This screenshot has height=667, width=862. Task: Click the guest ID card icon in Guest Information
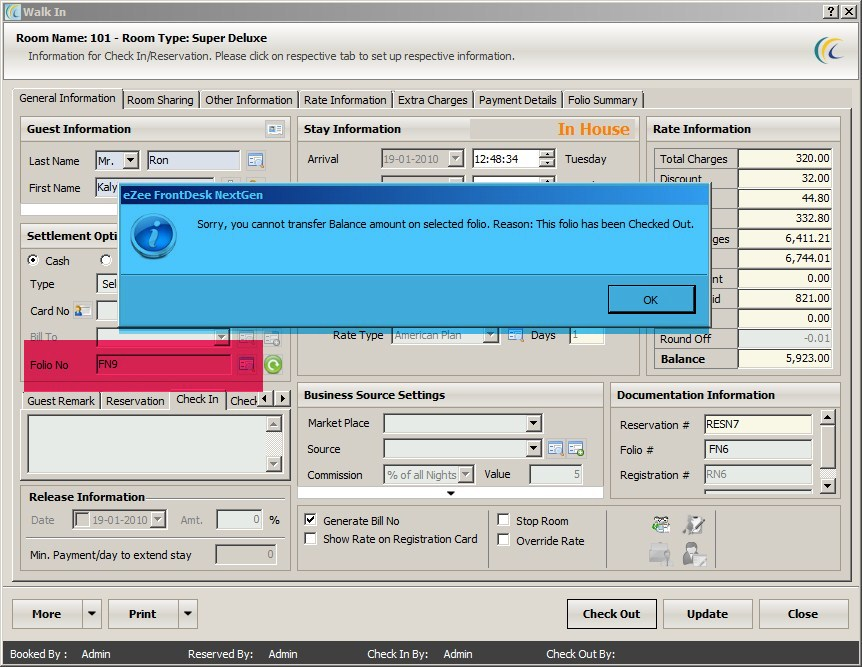275,129
